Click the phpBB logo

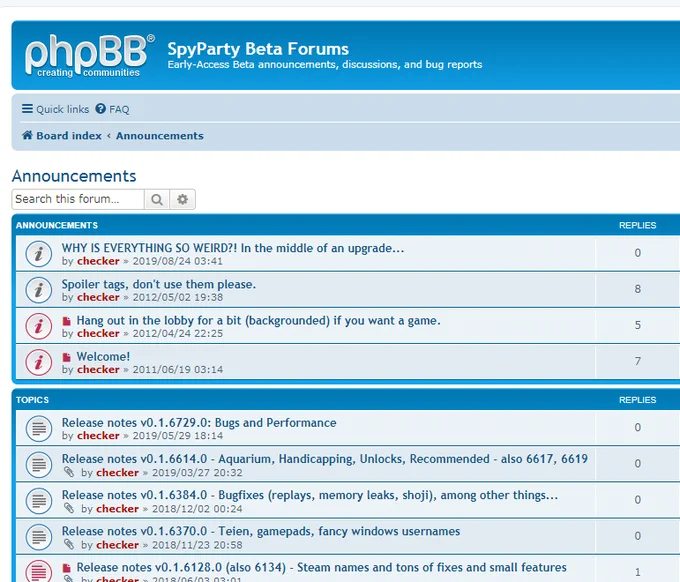point(89,56)
